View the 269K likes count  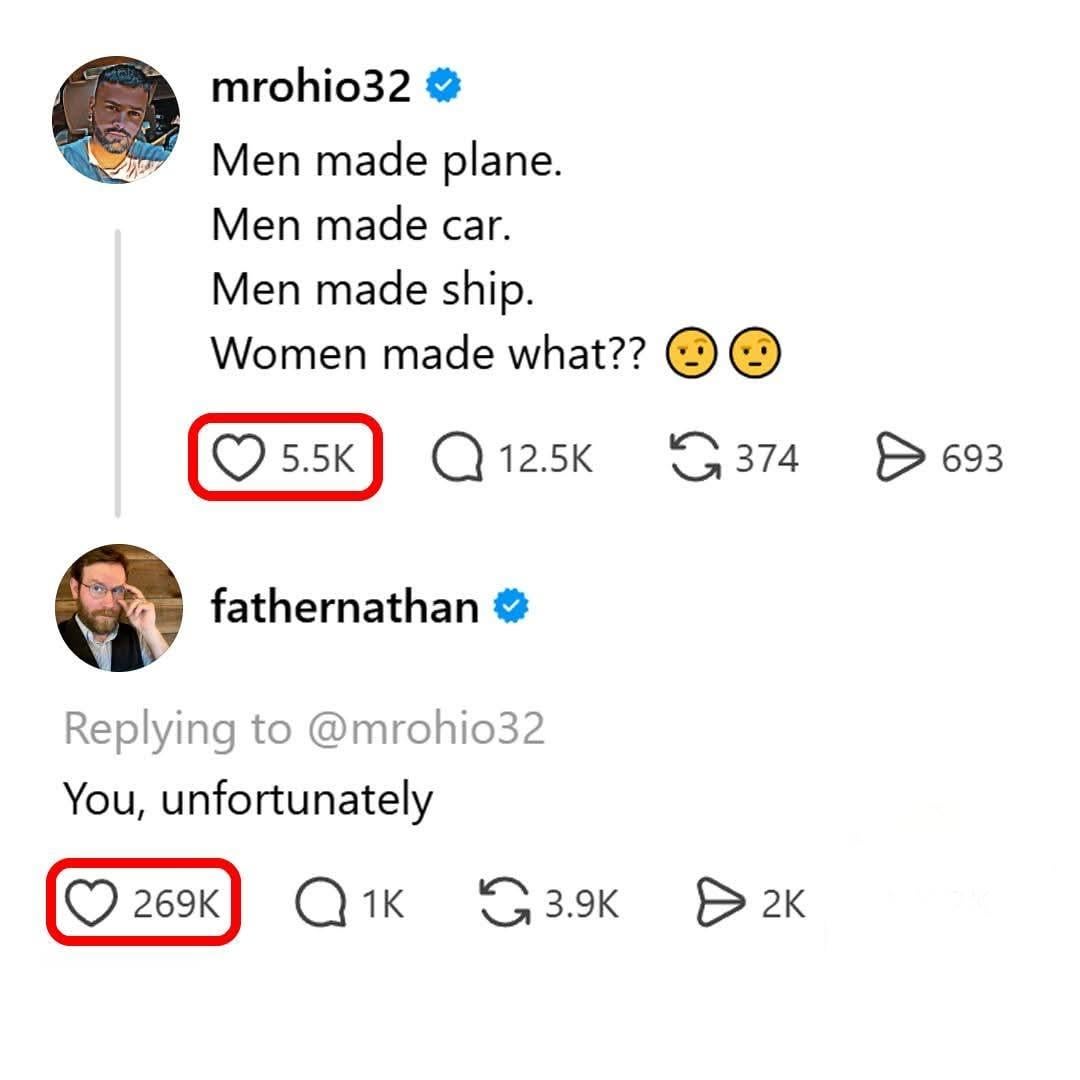tap(176, 903)
